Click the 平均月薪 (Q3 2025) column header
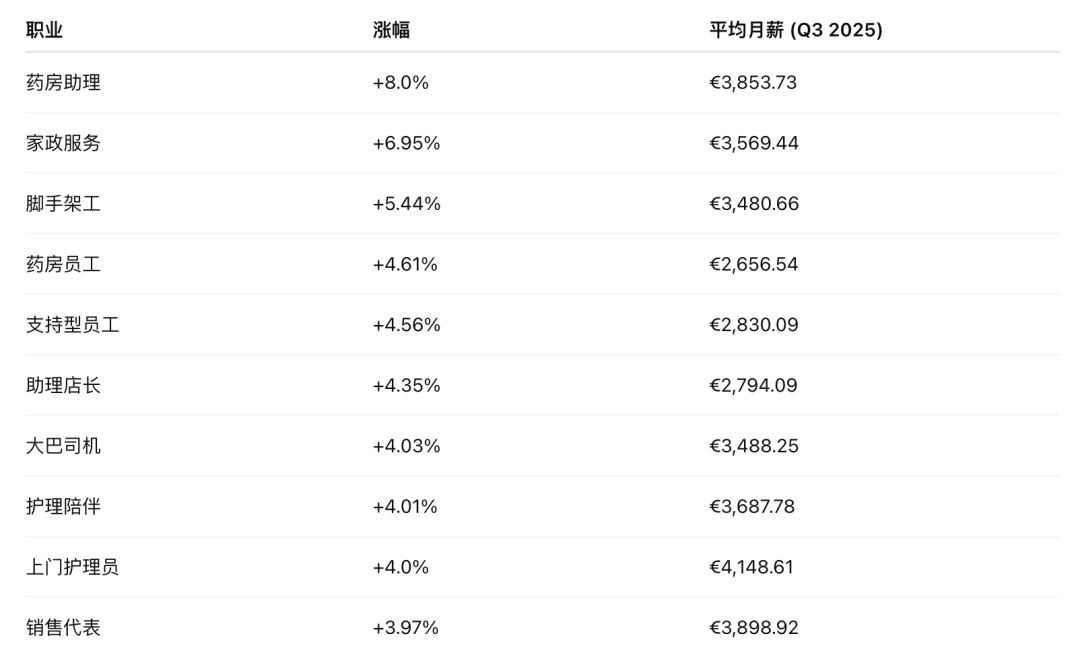 (795, 31)
